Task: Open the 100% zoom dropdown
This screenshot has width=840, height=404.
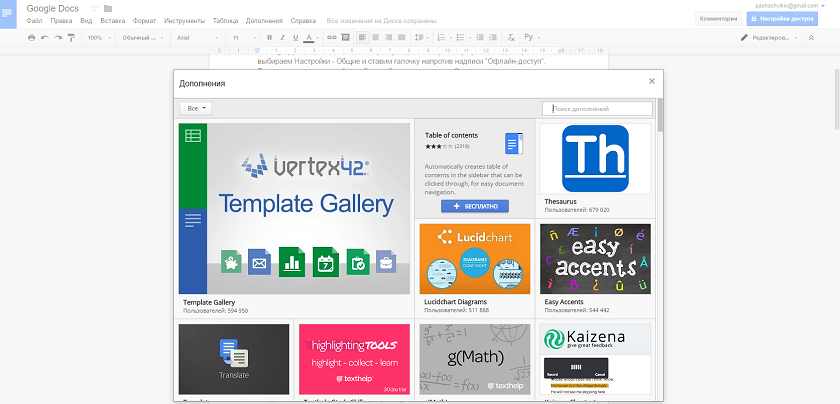Action: (98, 38)
